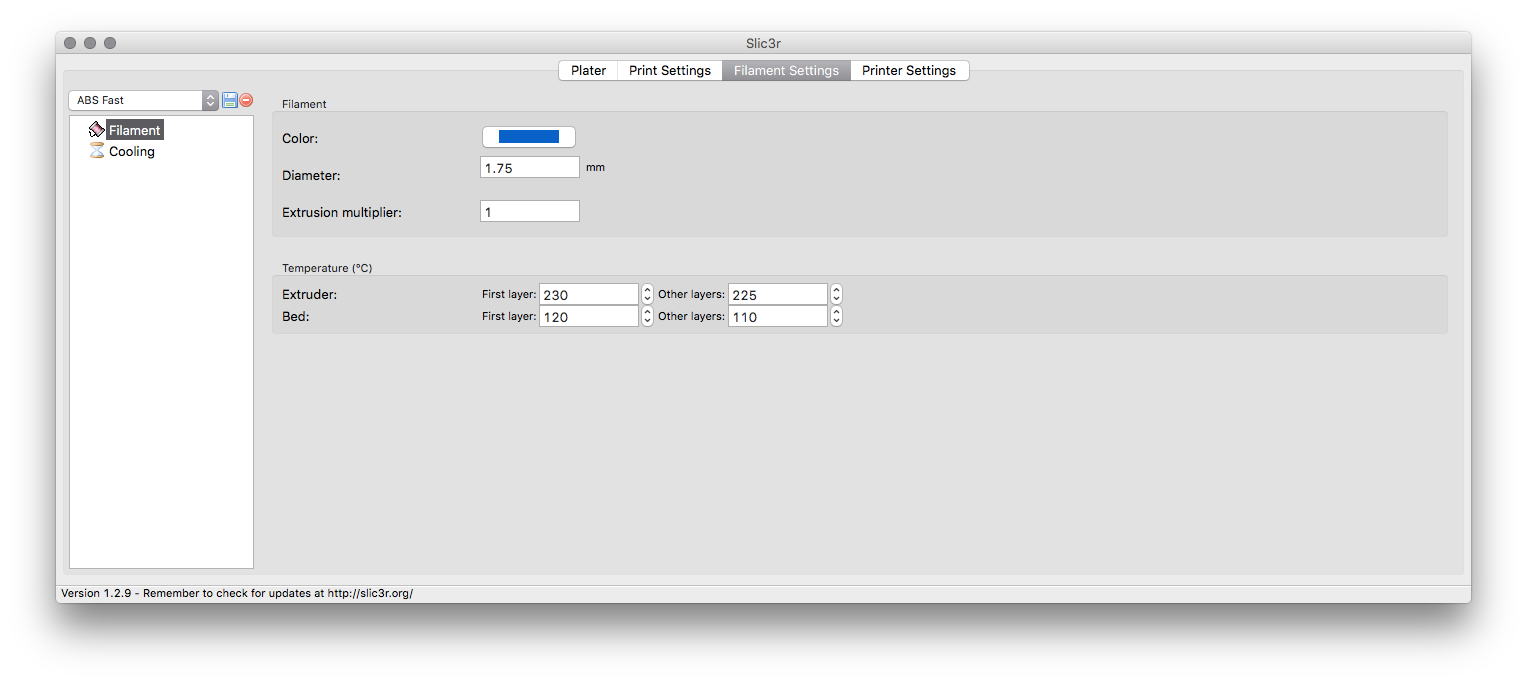This screenshot has height=683, width=1527.
Task: Switch to the Plater tab
Action: point(588,70)
